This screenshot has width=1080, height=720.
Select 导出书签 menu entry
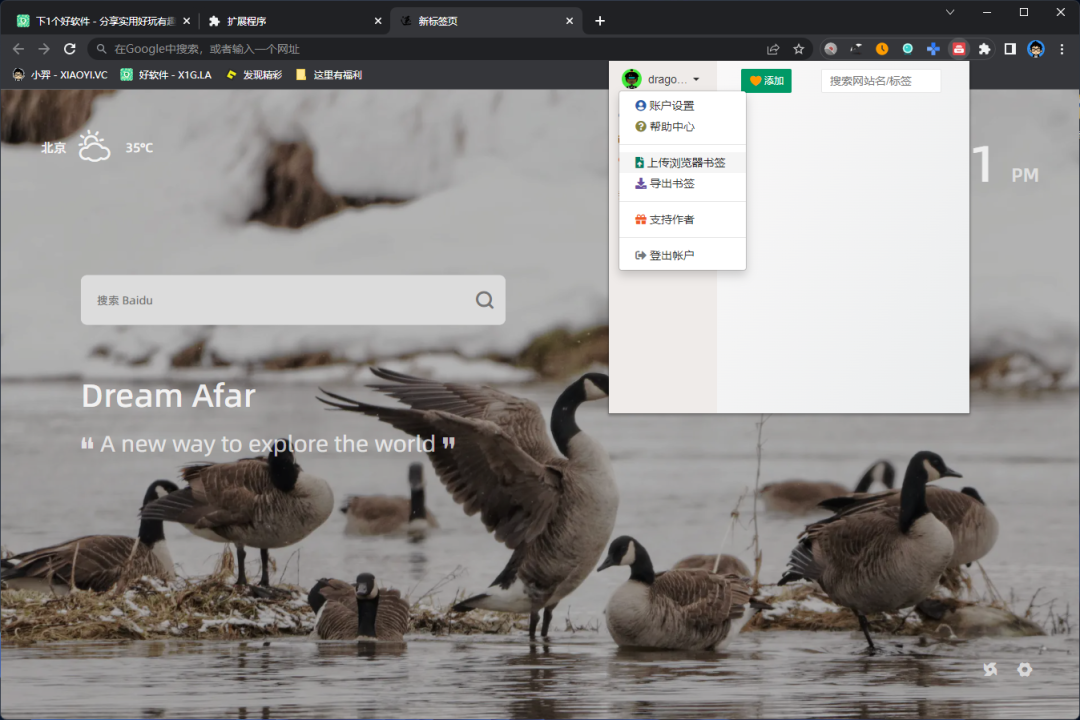(x=682, y=183)
